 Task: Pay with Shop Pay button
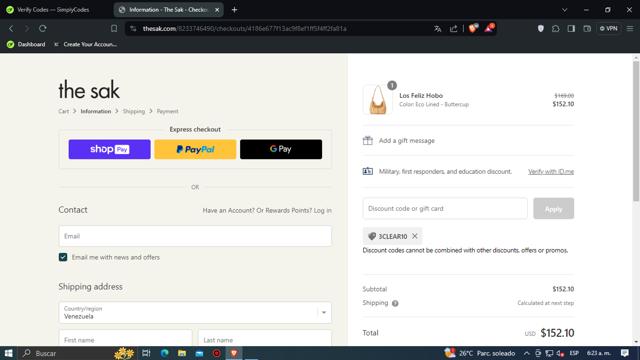tap(109, 149)
